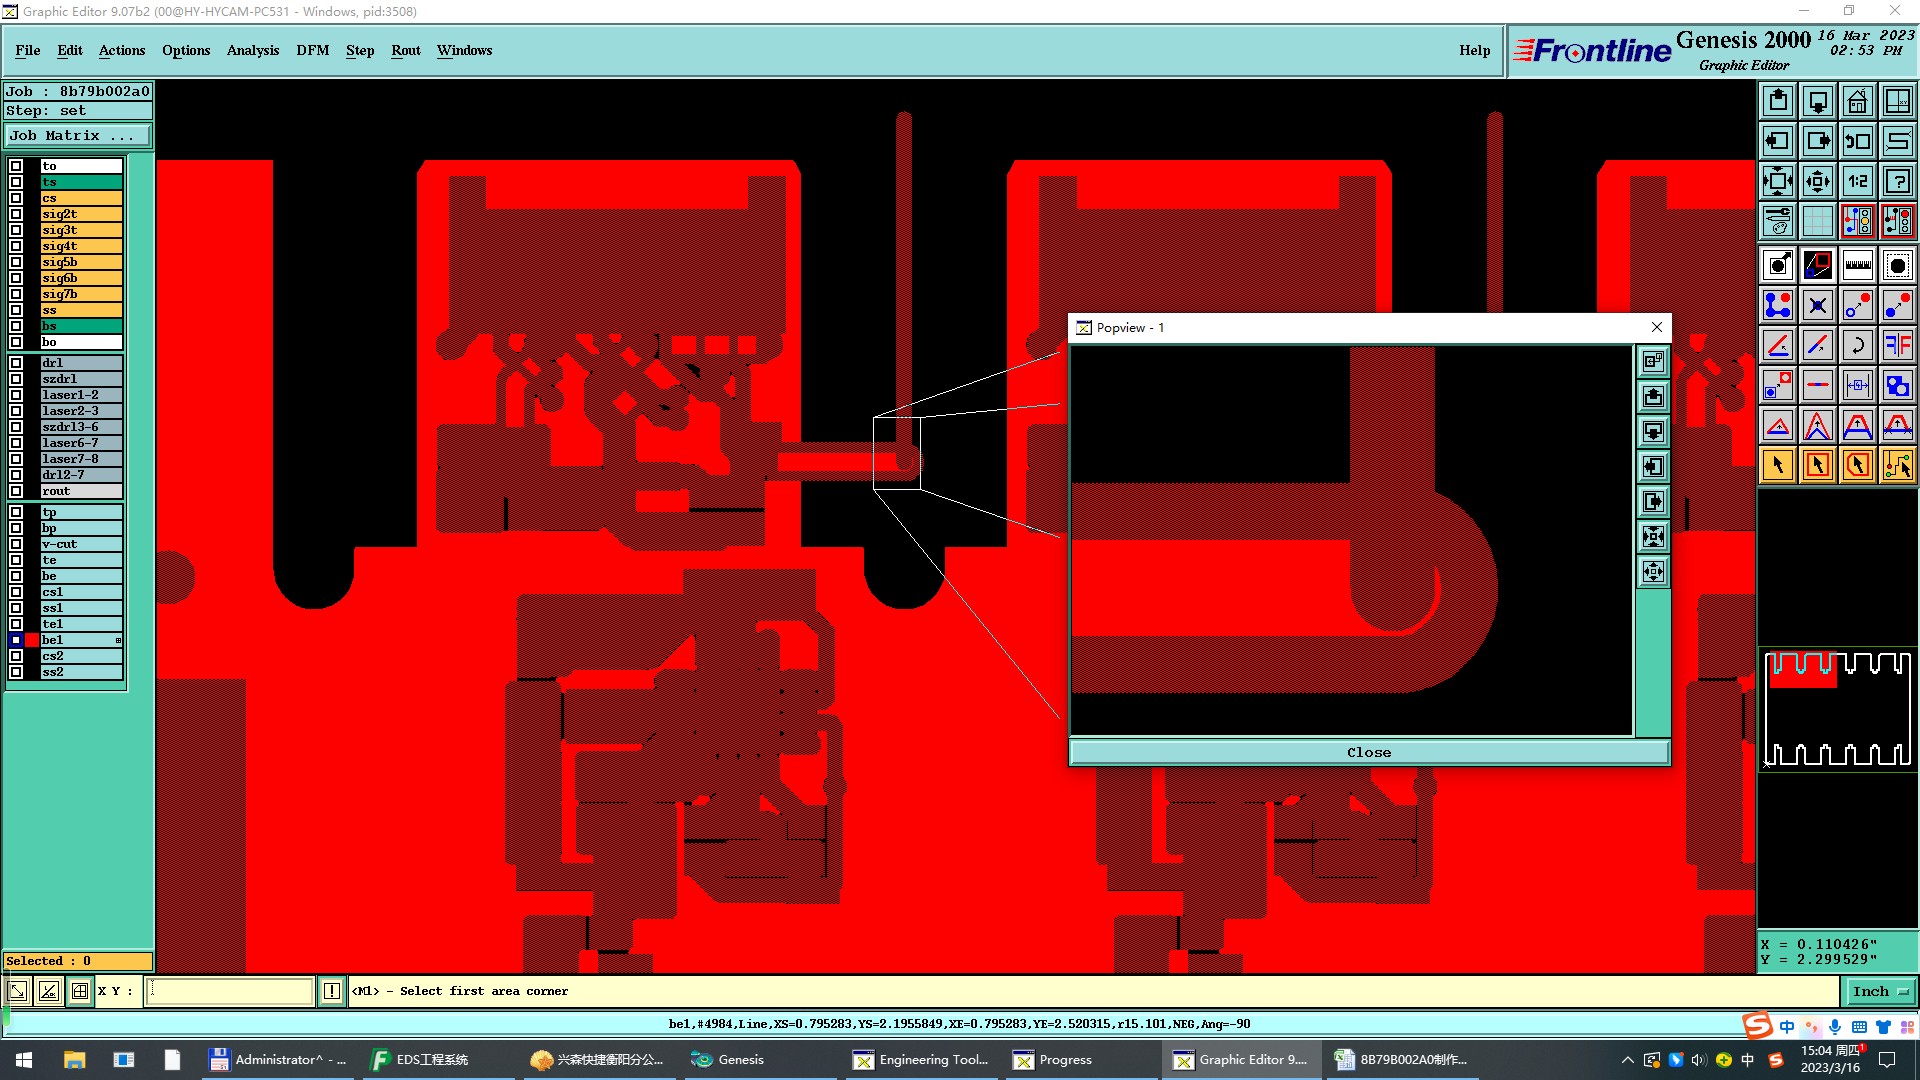This screenshot has width=1920, height=1080.
Task: Enable the drl layer checkbox
Action: coord(16,363)
